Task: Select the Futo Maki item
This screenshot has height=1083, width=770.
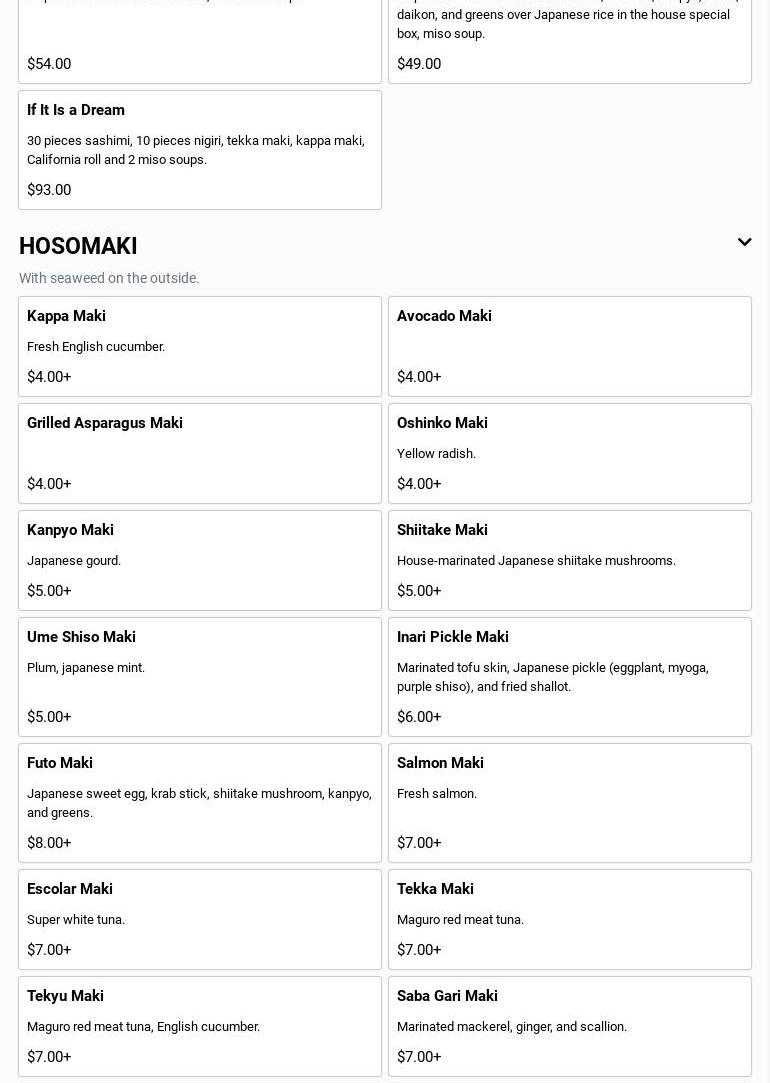Action: tap(199, 802)
